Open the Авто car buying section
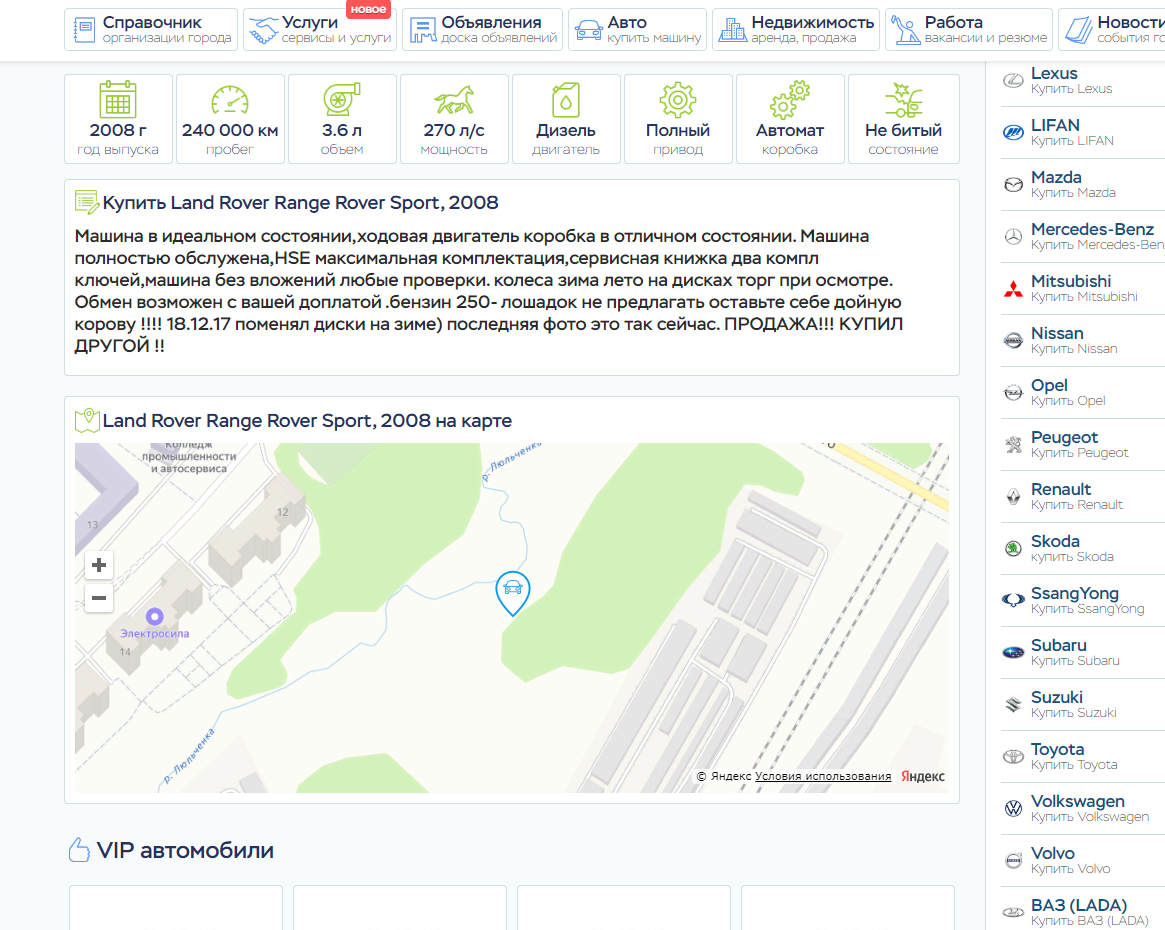The width and height of the screenshot is (1165, 930). click(x=637, y=30)
